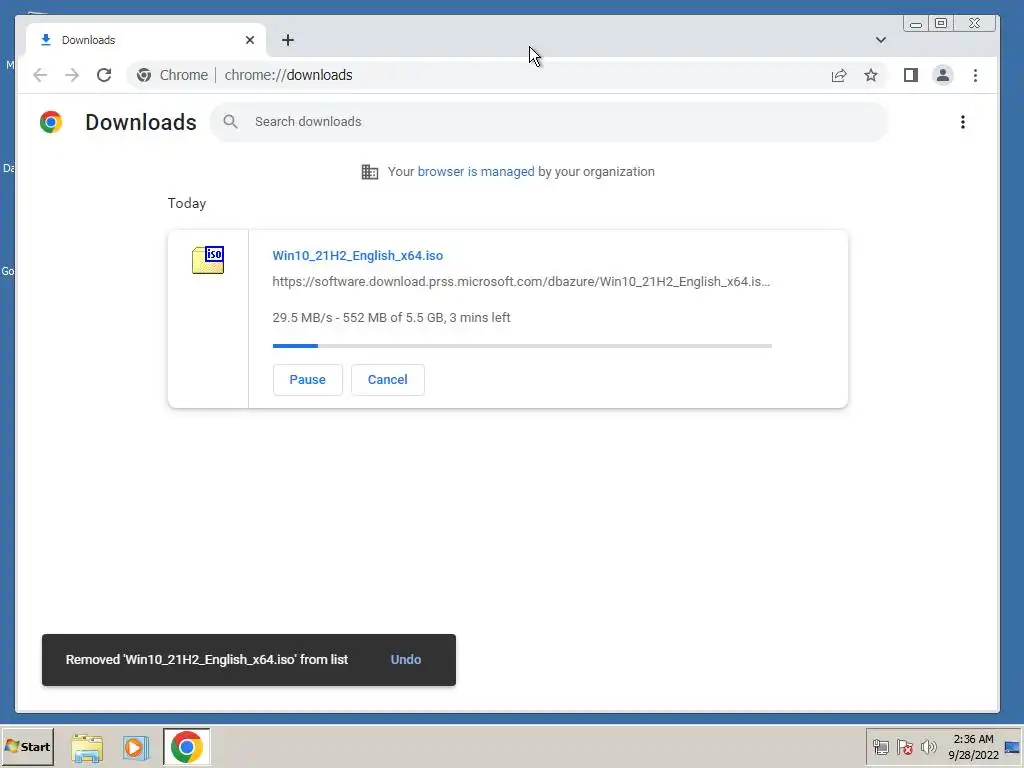Click the browser forward arrow
1024x768 pixels.
pyautogui.click(x=72, y=75)
